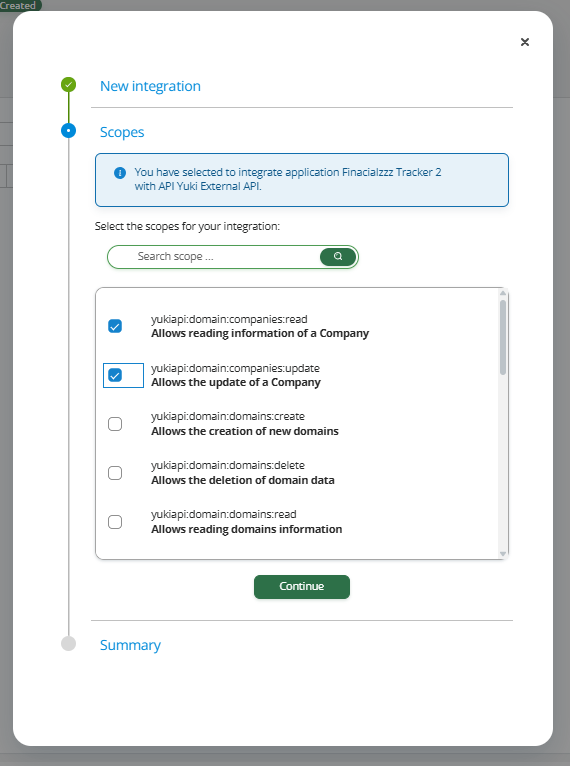Click 'Allows the deletion of domain data'
Screen dimensions: 570x766
(243, 480)
